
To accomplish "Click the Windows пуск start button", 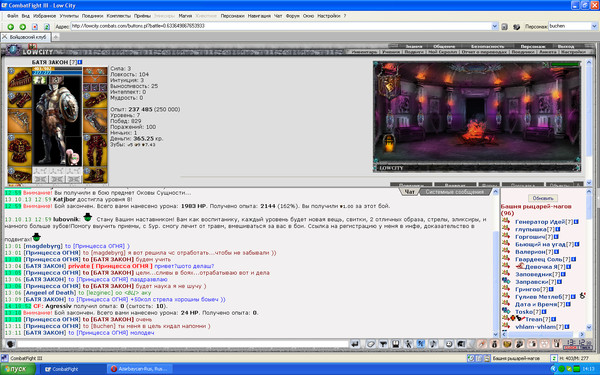I will click(18, 369).
